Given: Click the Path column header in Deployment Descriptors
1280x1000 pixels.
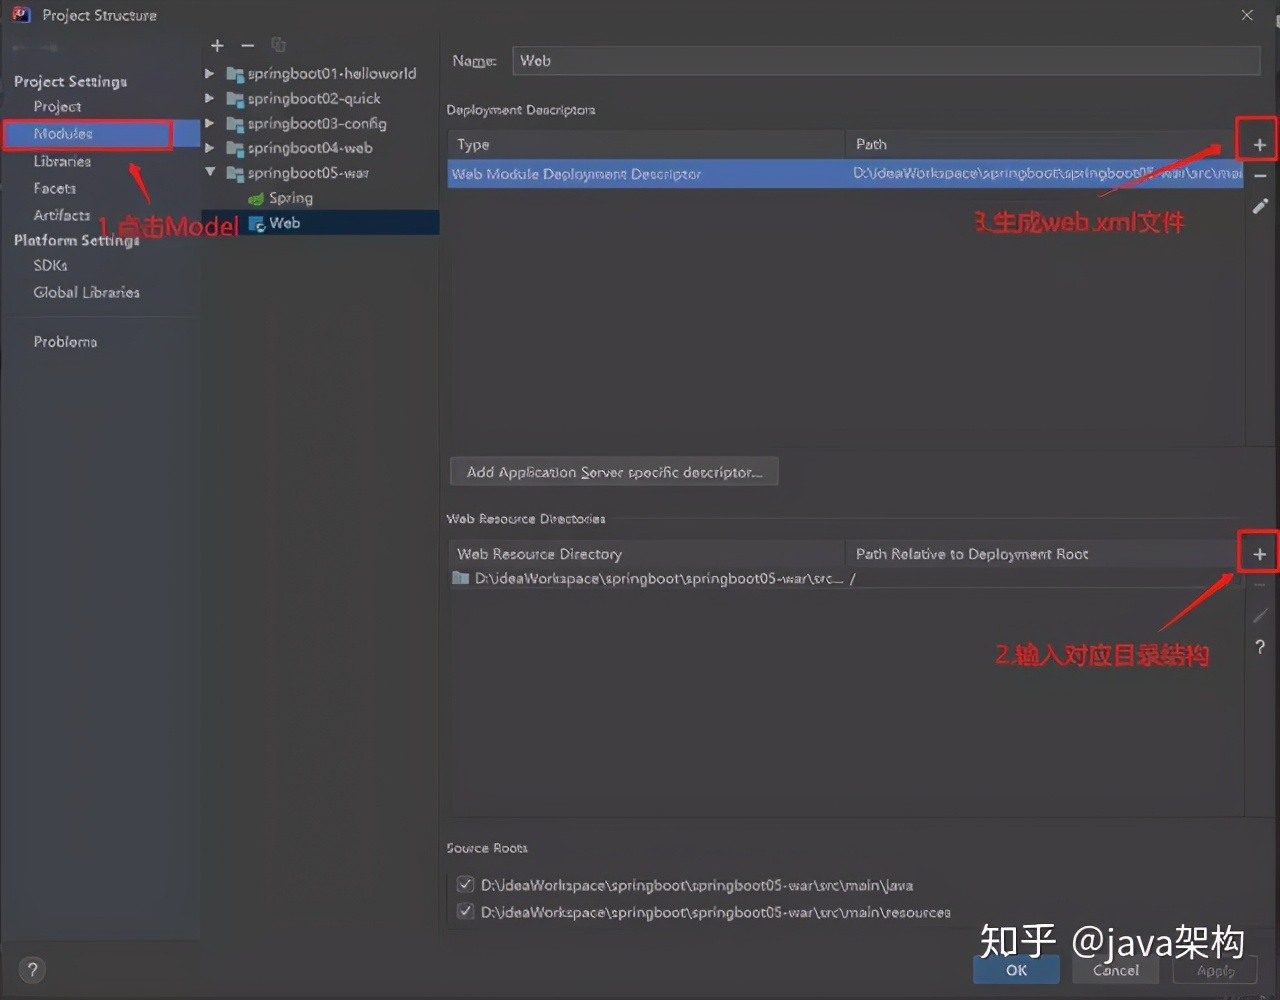Looking at the screenshot, I should click(x=1044, y=145).
